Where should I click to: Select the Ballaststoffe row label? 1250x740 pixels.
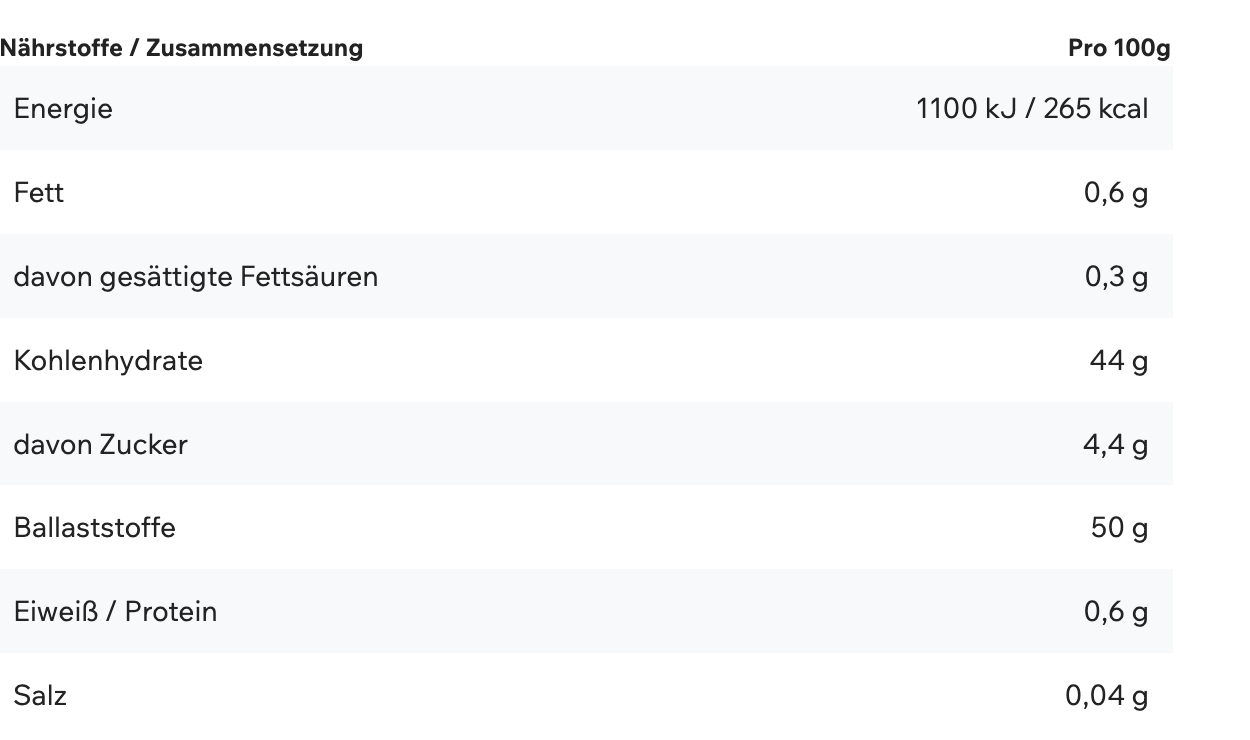tap(95, 527)
